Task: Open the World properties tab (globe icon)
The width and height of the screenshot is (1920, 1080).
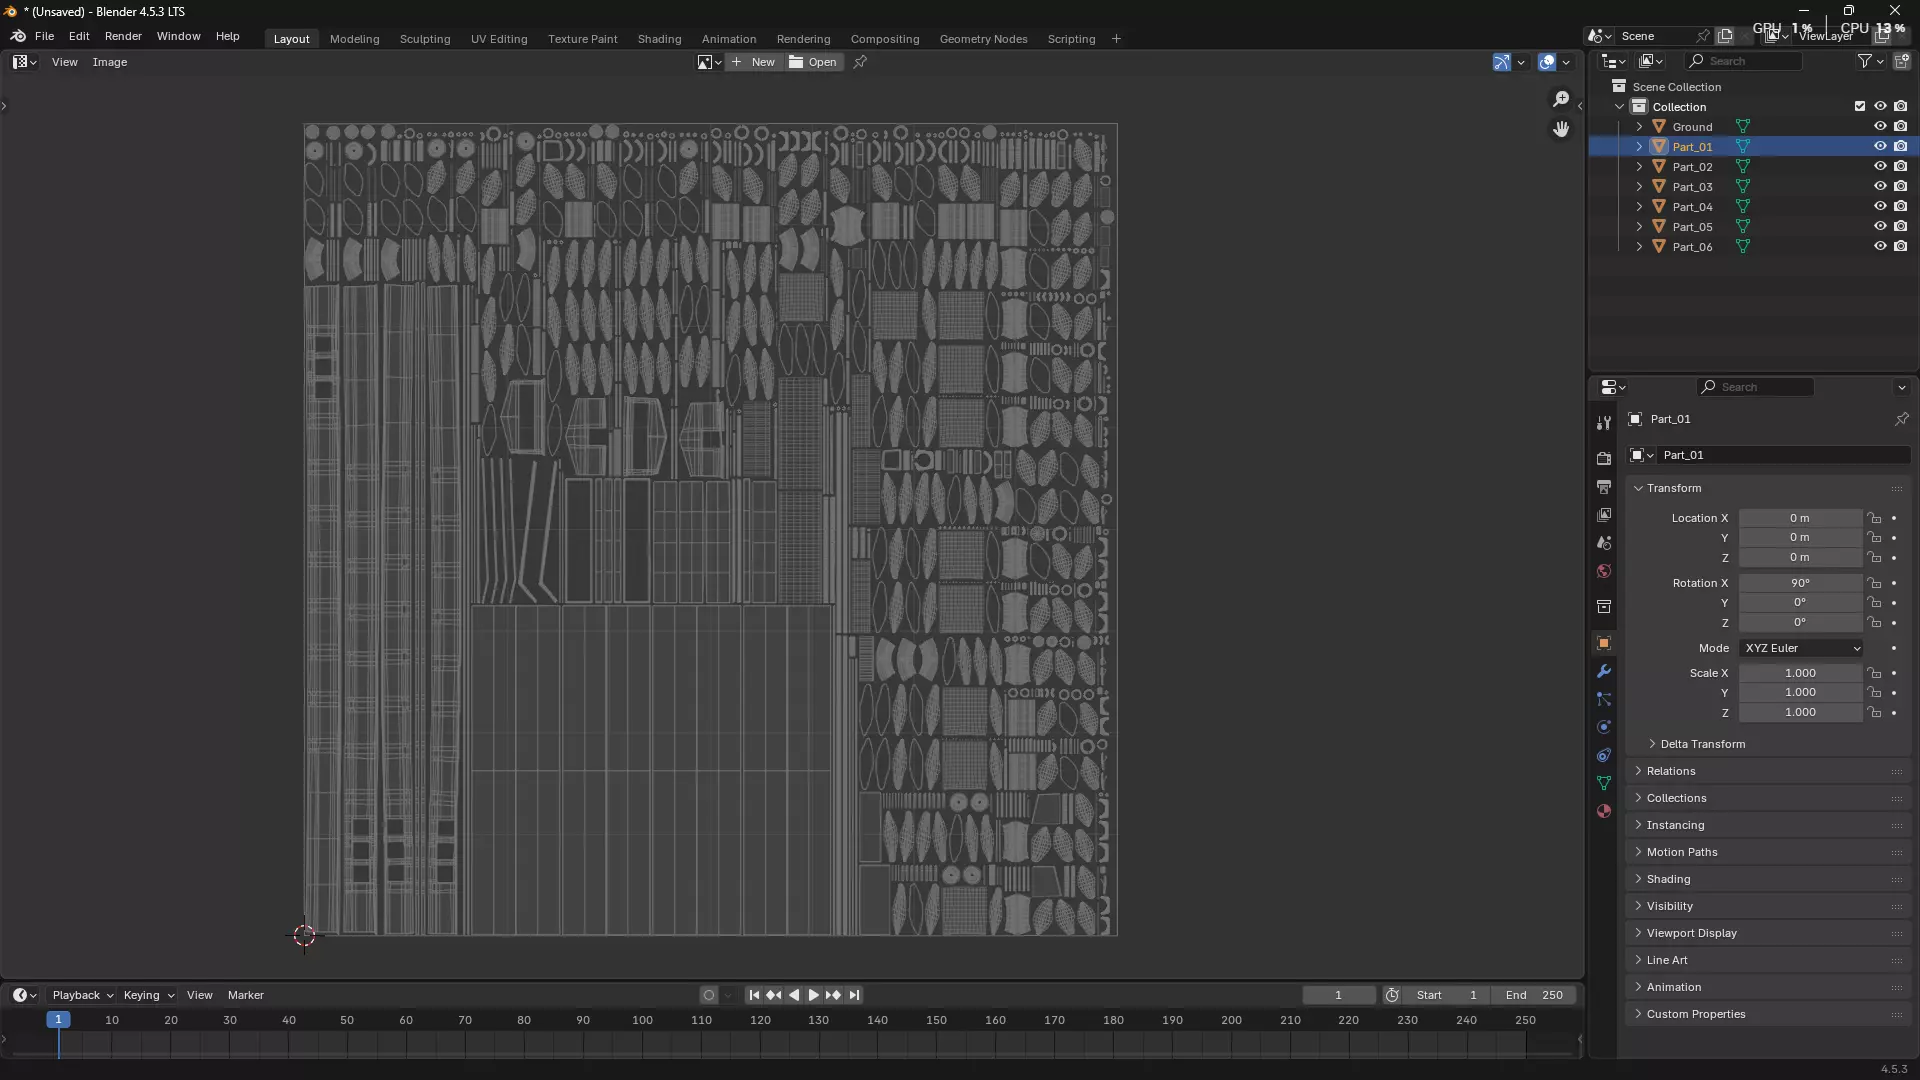Action: pyautogui.click(x=1604, y=571)
